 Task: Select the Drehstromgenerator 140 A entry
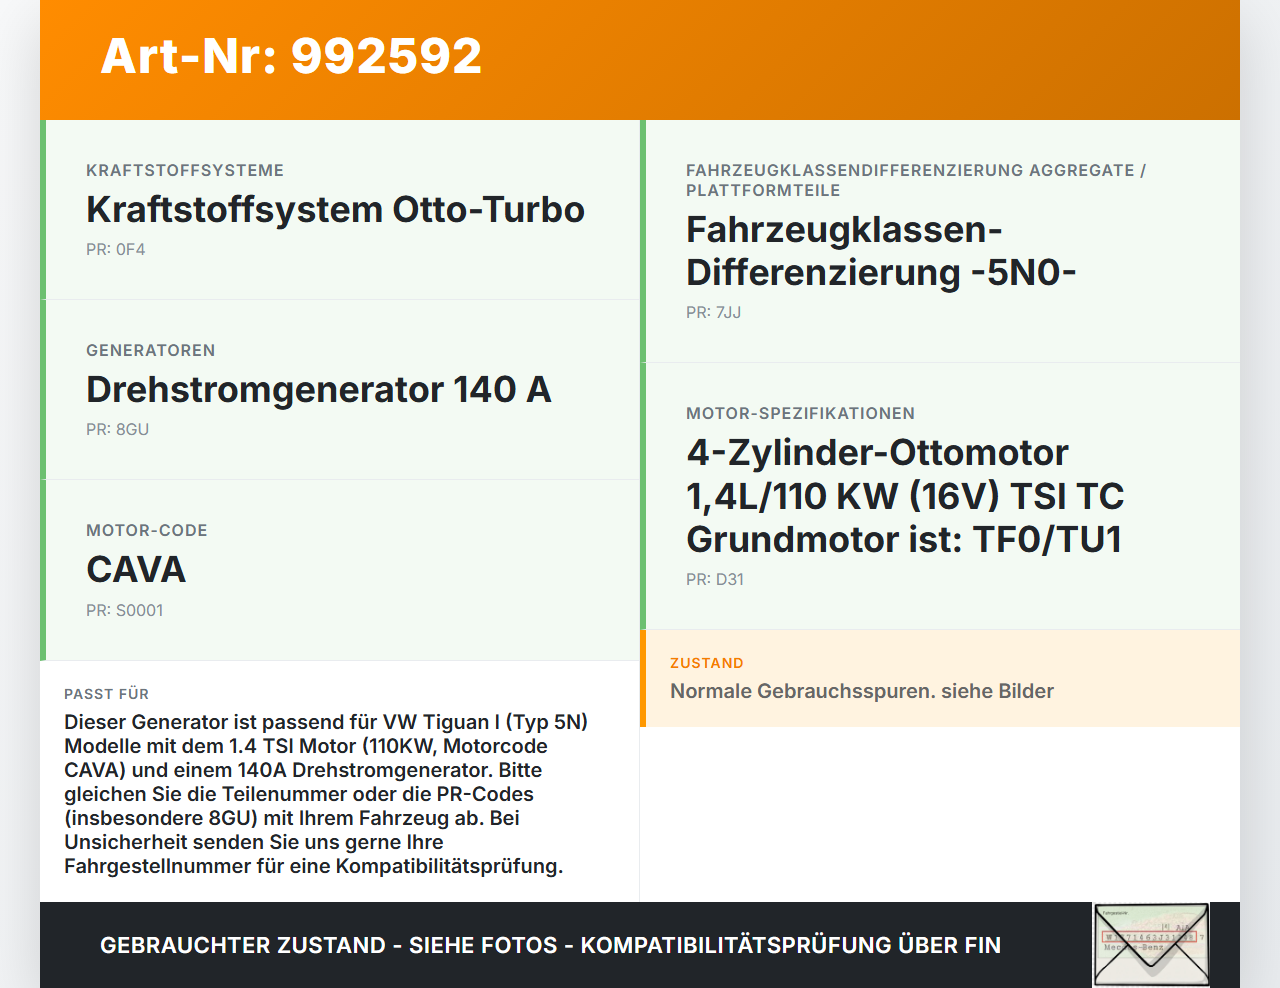click(x=318, y=389)
